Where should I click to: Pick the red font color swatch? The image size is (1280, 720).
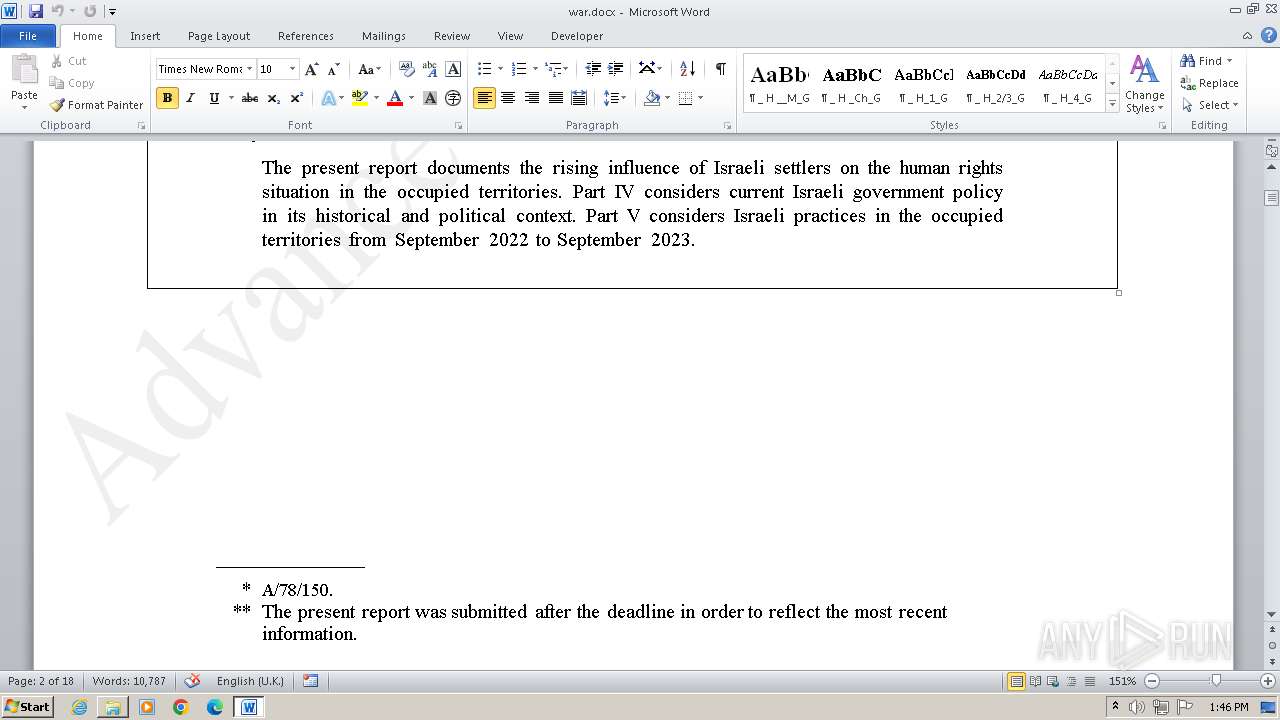(395, 98)
